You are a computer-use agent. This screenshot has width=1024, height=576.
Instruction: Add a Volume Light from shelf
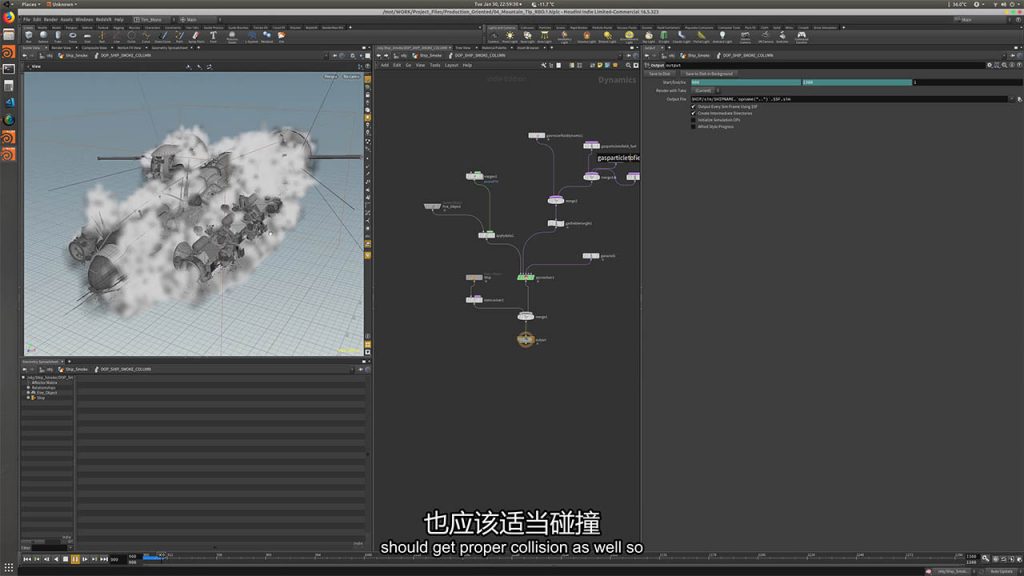[586, 37]
